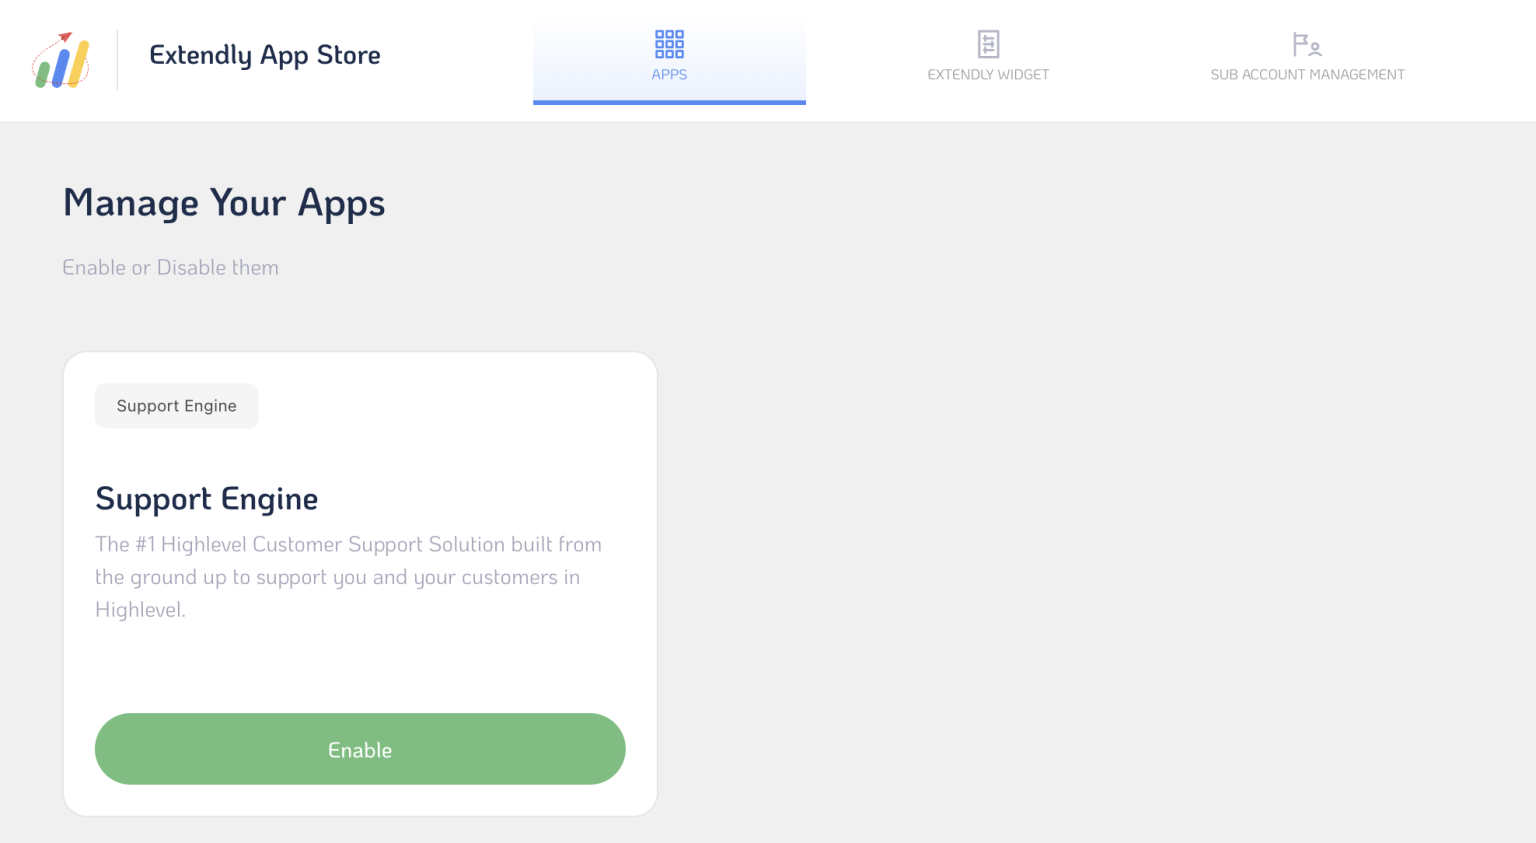This screenshot has width=1536, height=843.
Task: Click the red paper-plane arrow in logo
Action: click(x=66, y=37)
